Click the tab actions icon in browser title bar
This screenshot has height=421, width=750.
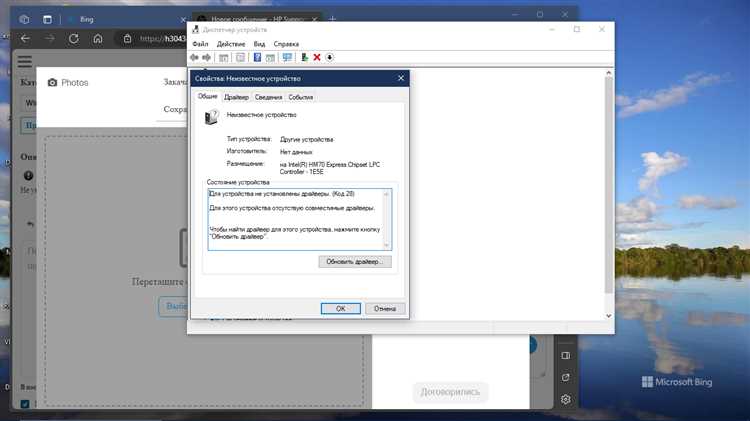[x=47, y=20]
